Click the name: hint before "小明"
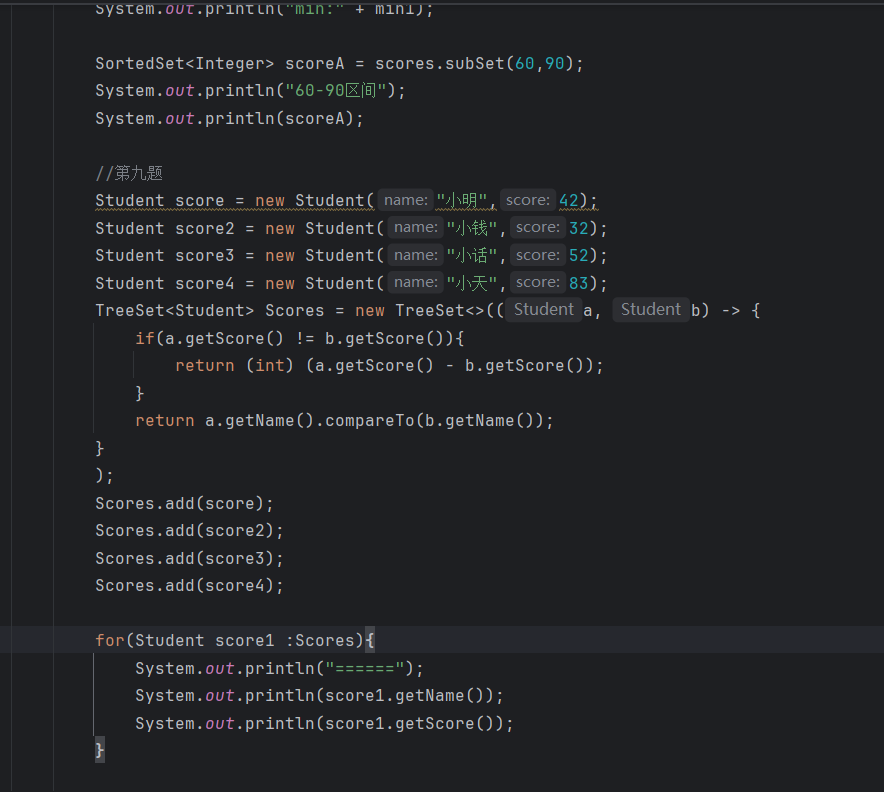 click(x=405, y=200)
